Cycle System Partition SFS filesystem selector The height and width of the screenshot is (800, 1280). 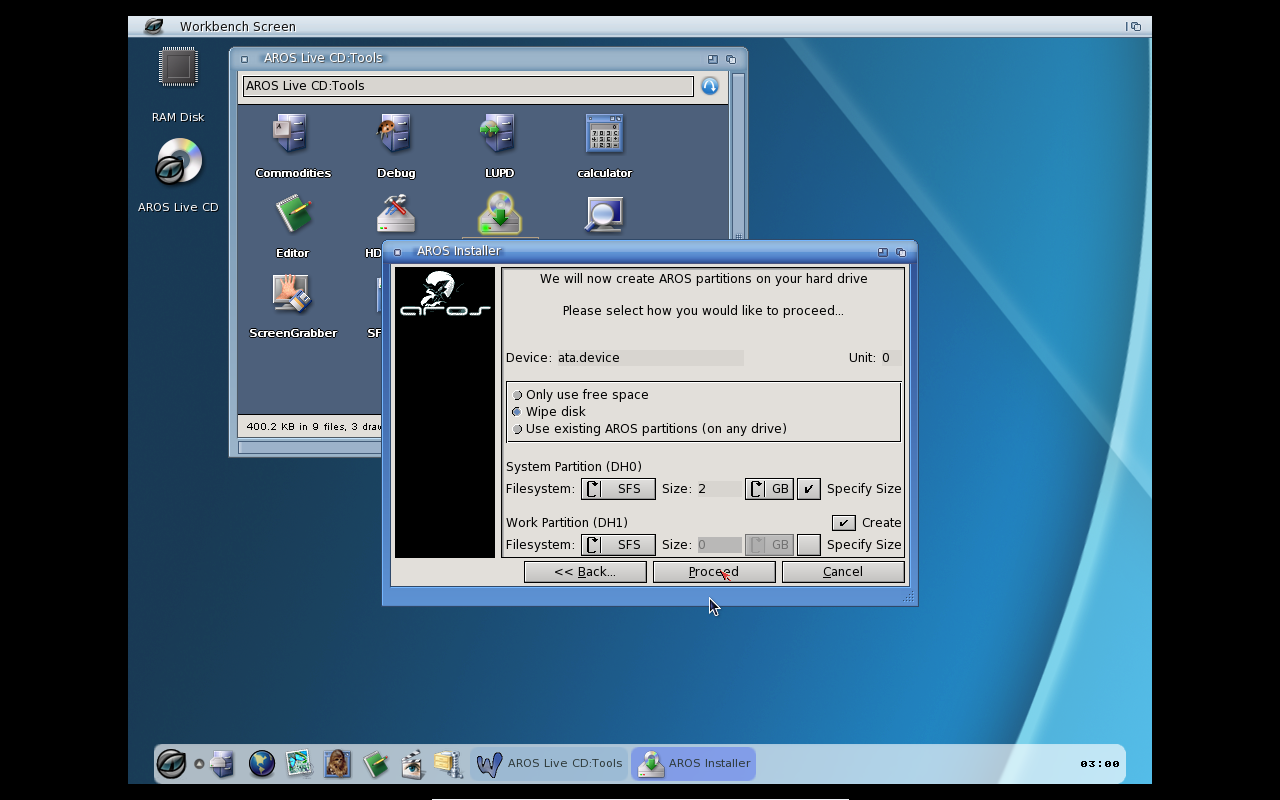coord(618,489)
